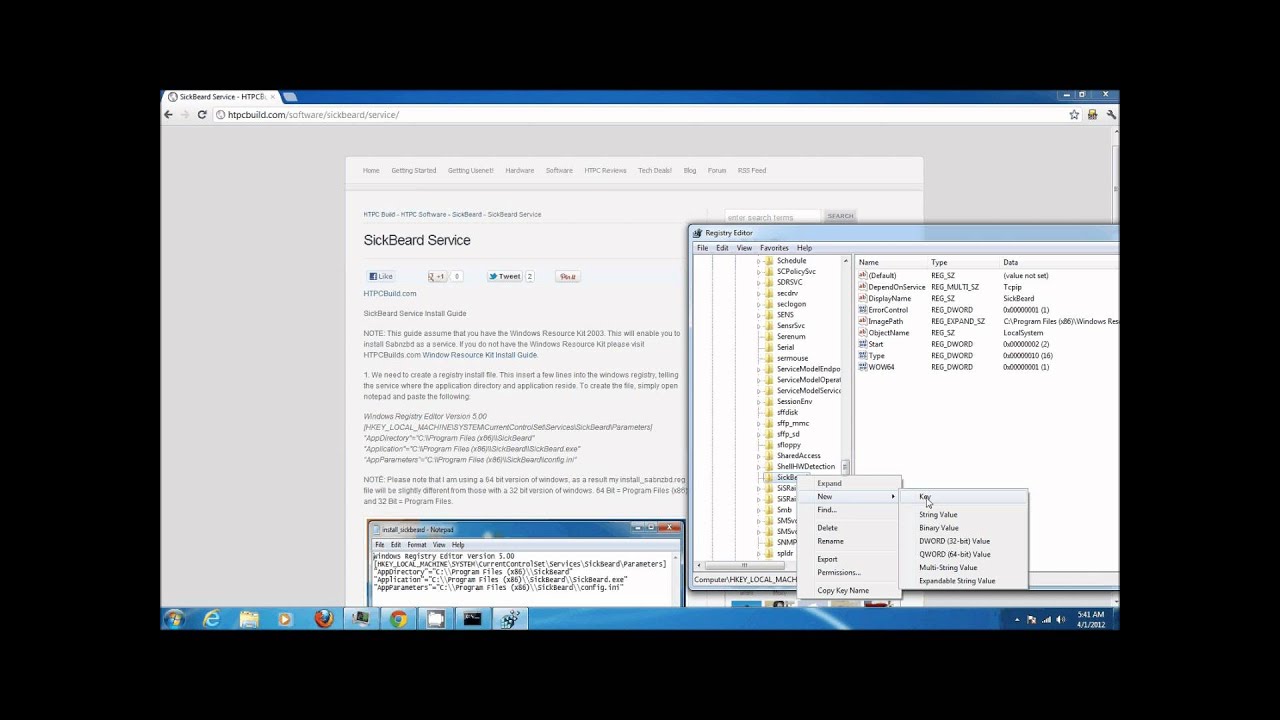Click the Tweet button on the page
1280x720 pixels.
505,276
